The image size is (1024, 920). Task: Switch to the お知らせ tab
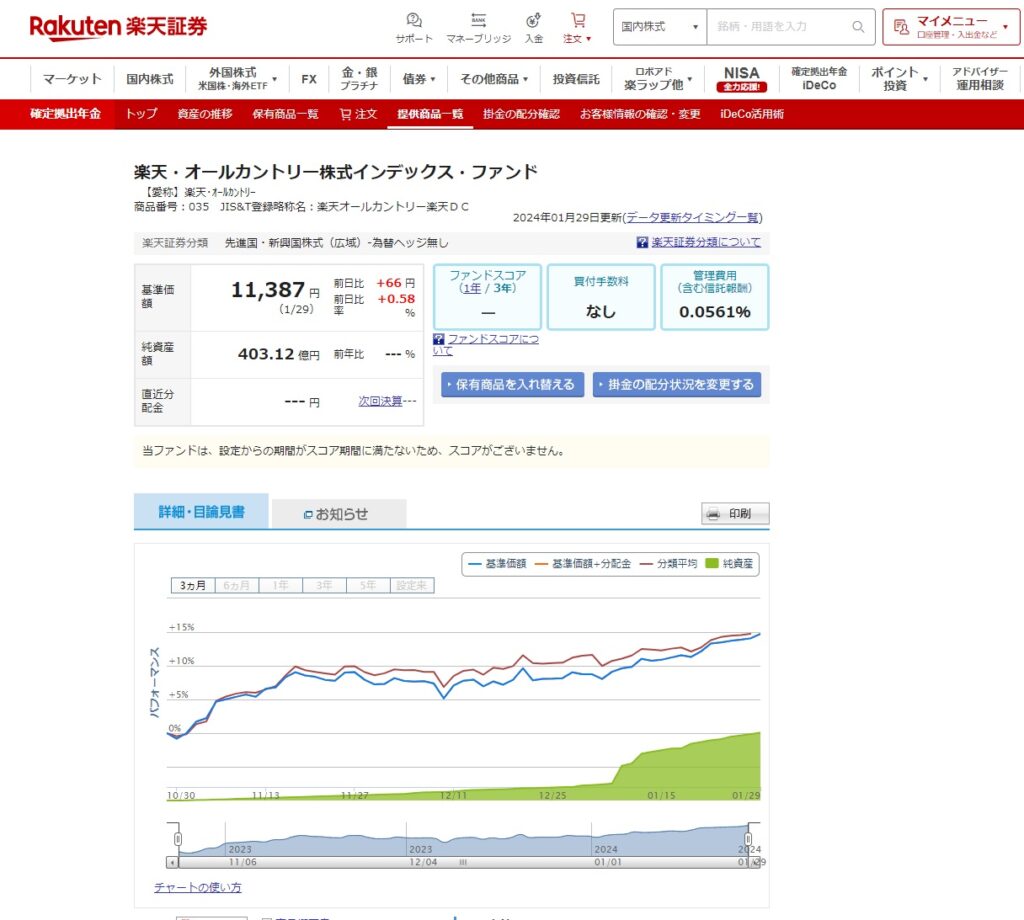point(339,514)
